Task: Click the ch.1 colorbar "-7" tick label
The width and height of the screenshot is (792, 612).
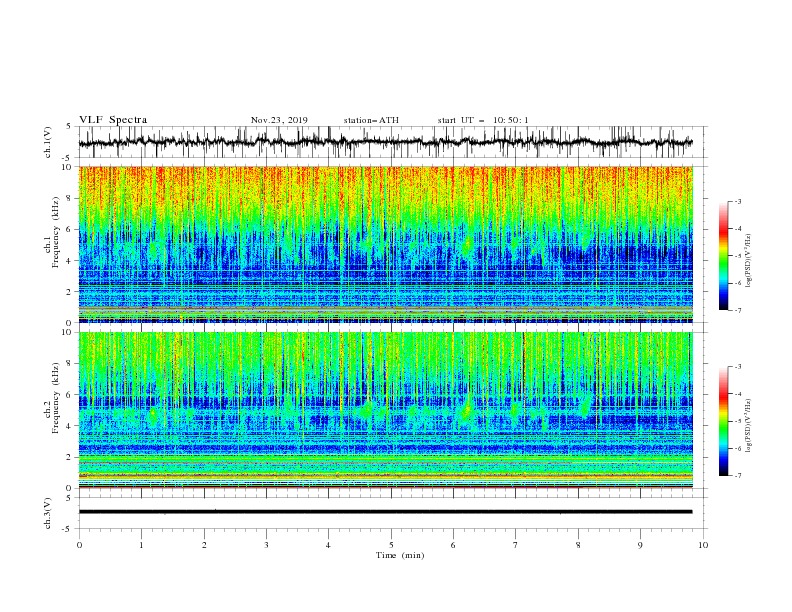Action: tap(737, 310)
